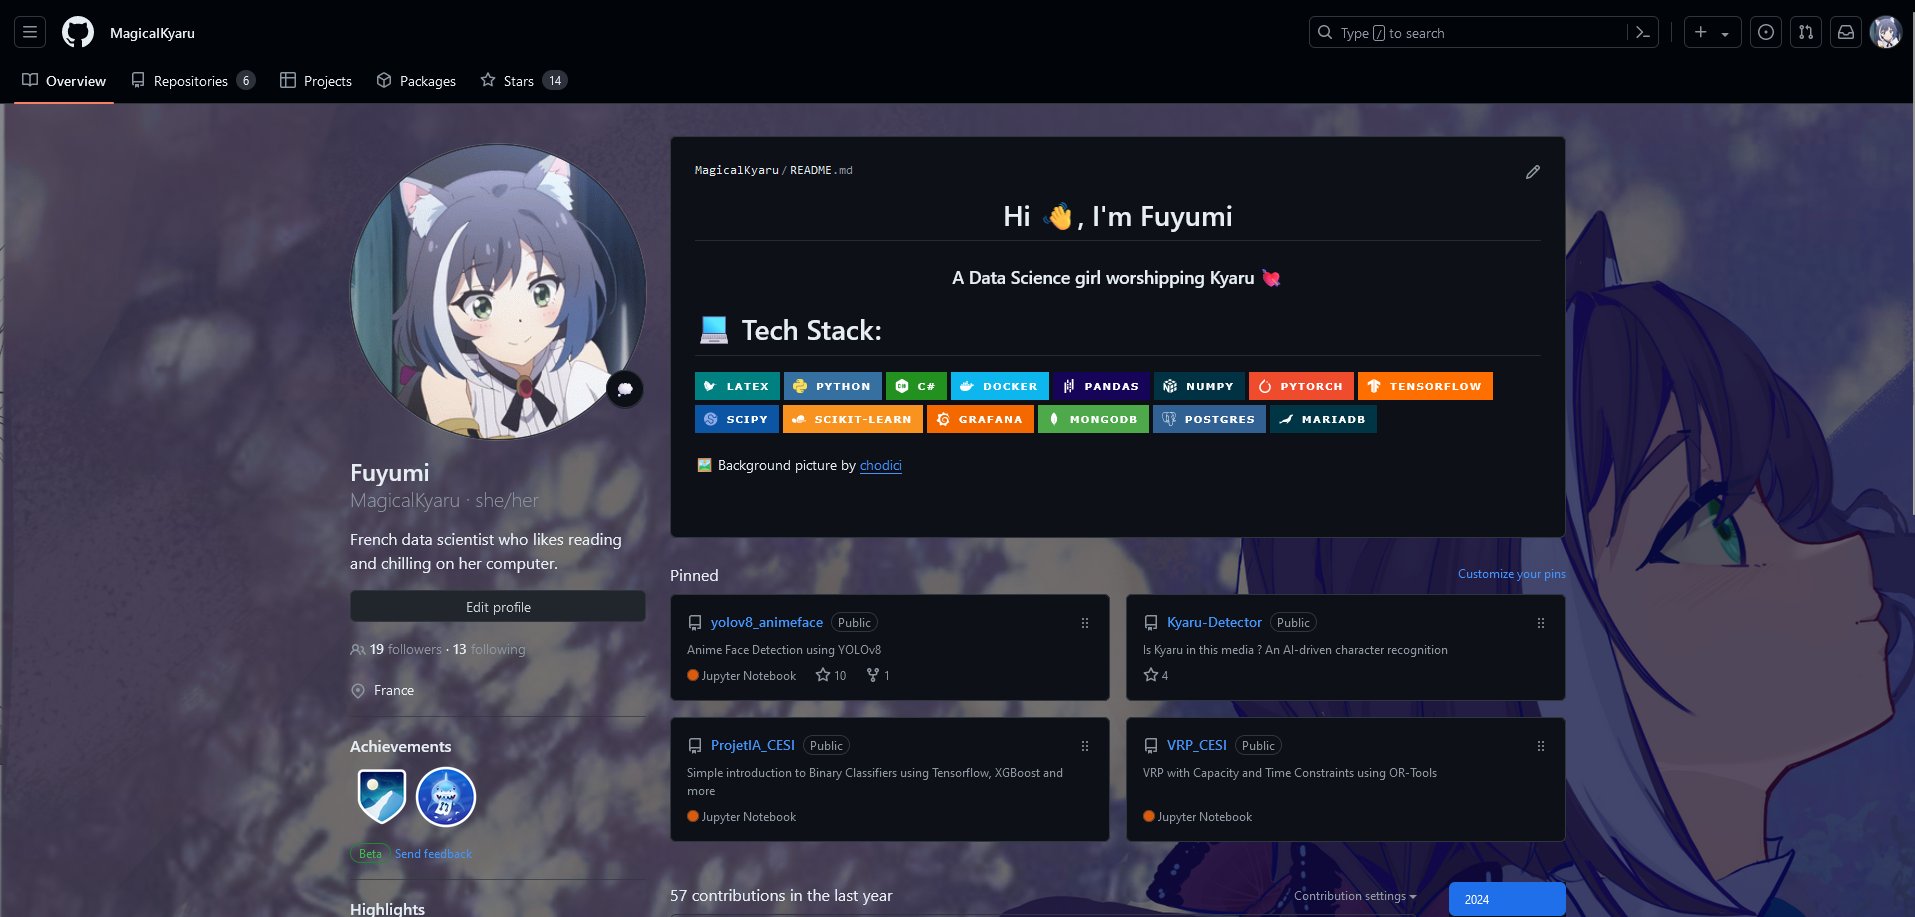
Task: Open the Issues icon in header
Action: [1766, 33]
